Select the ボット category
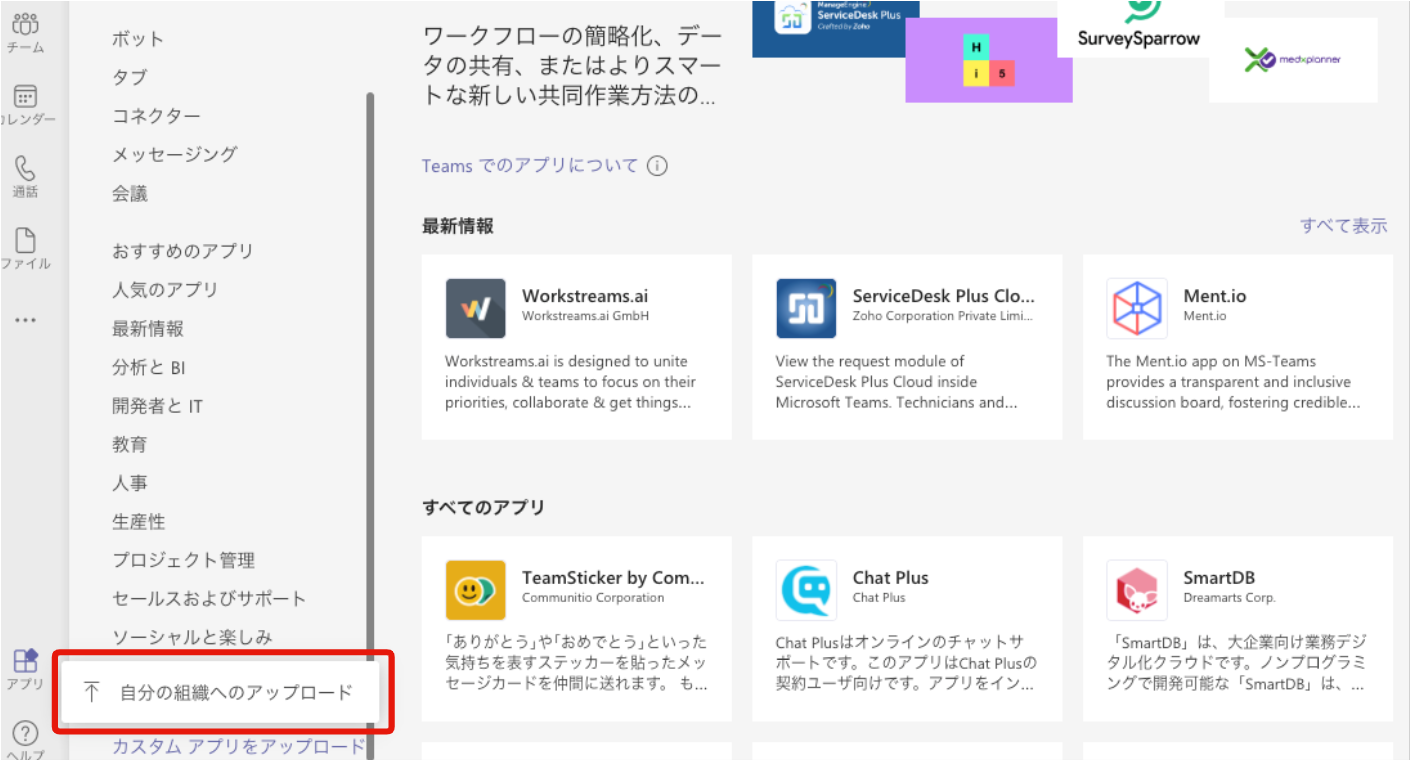 point(138,39)
